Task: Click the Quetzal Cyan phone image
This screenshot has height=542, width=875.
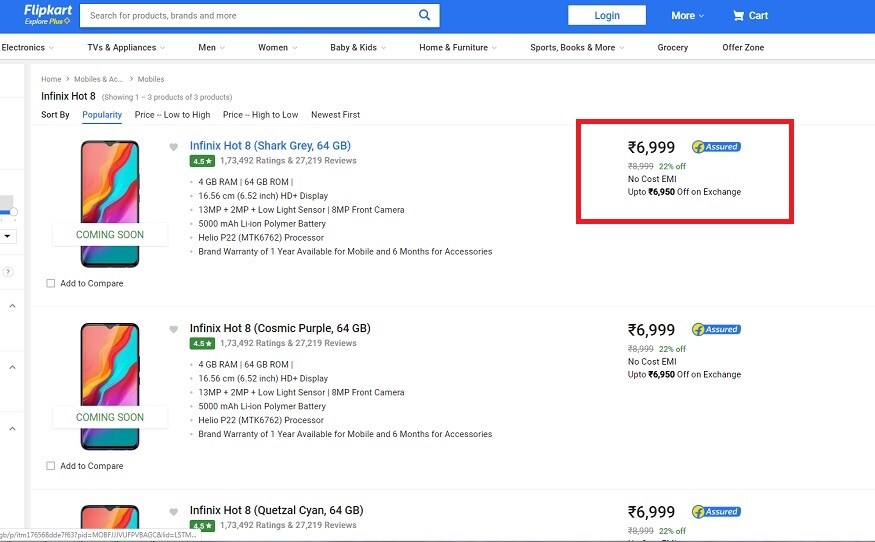Action: point(110,517)
